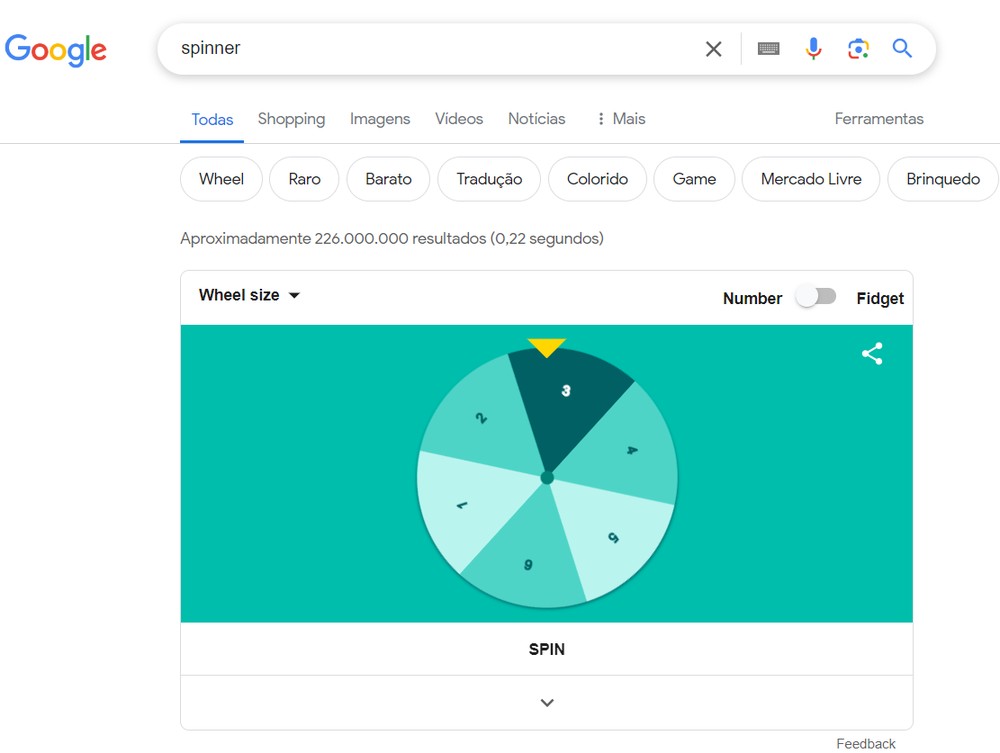Open the Wheel size dropdown

click(x=248, y=295)
